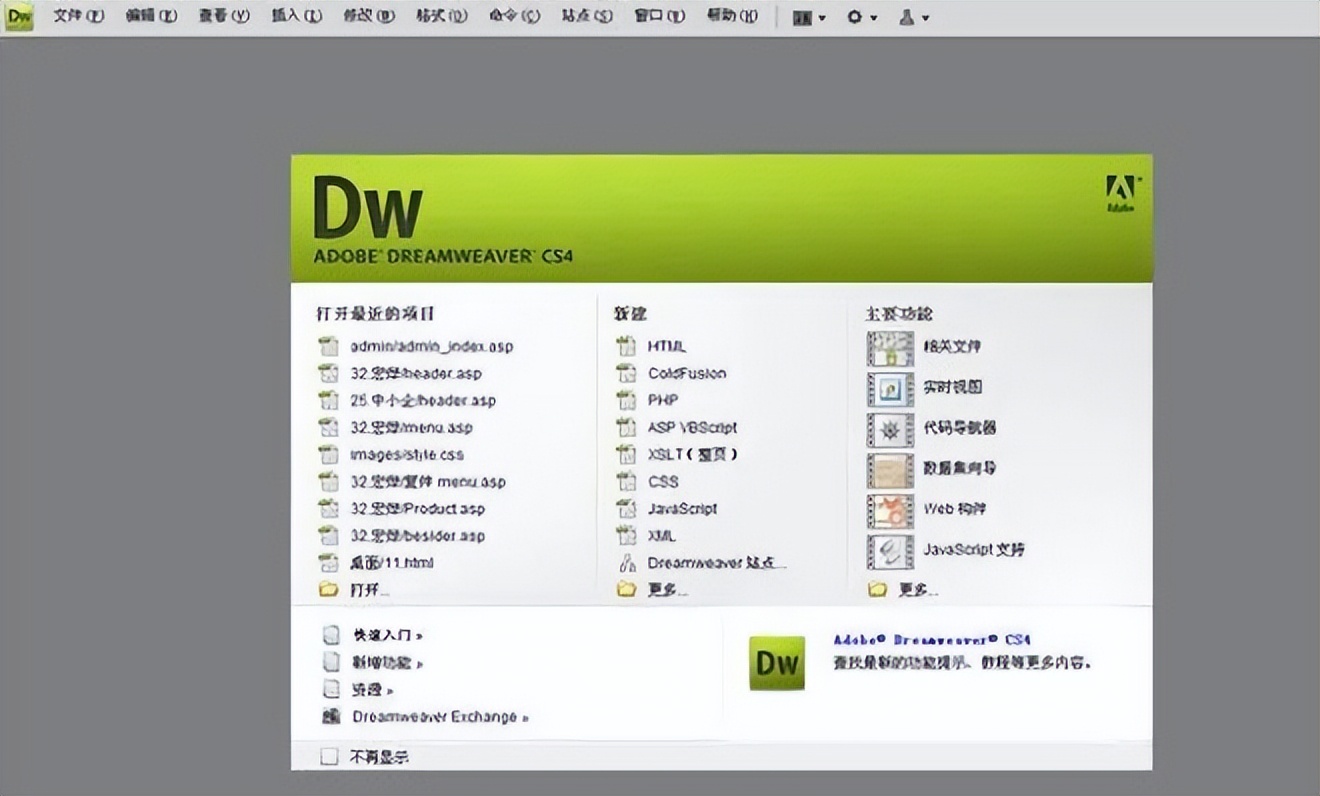Image resolution: width=1320 pixels, height=796 pixels.
Task: Open the 文件 menu
Action: point(77,16)
